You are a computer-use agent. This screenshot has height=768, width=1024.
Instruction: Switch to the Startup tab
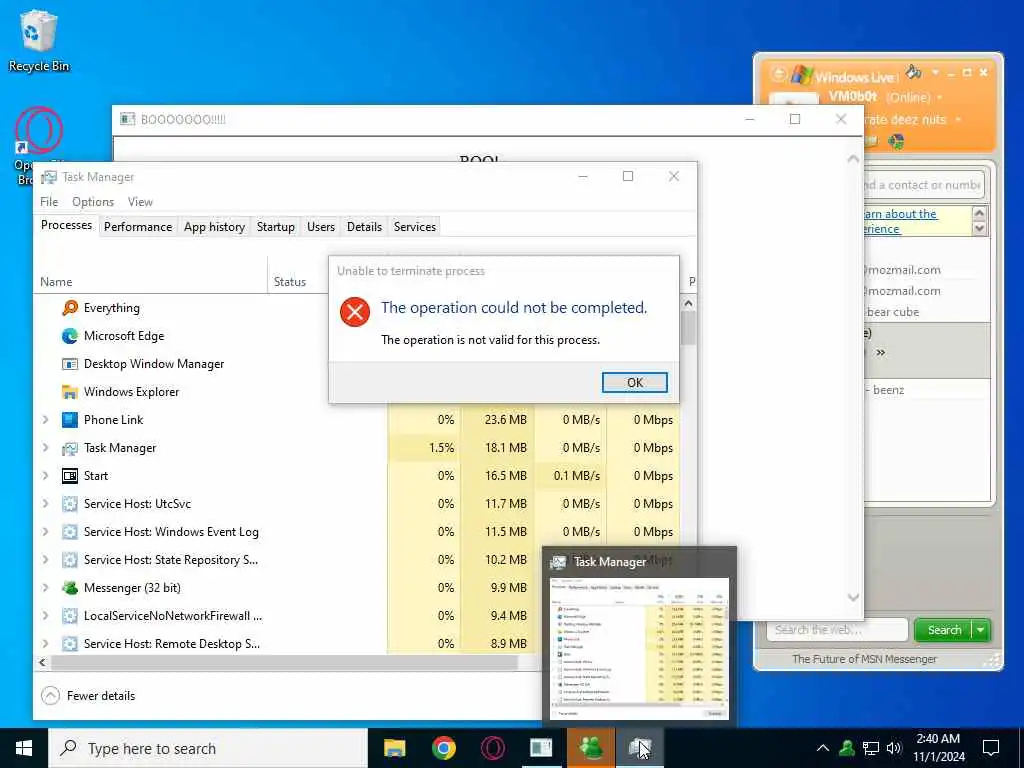[276, 227]
